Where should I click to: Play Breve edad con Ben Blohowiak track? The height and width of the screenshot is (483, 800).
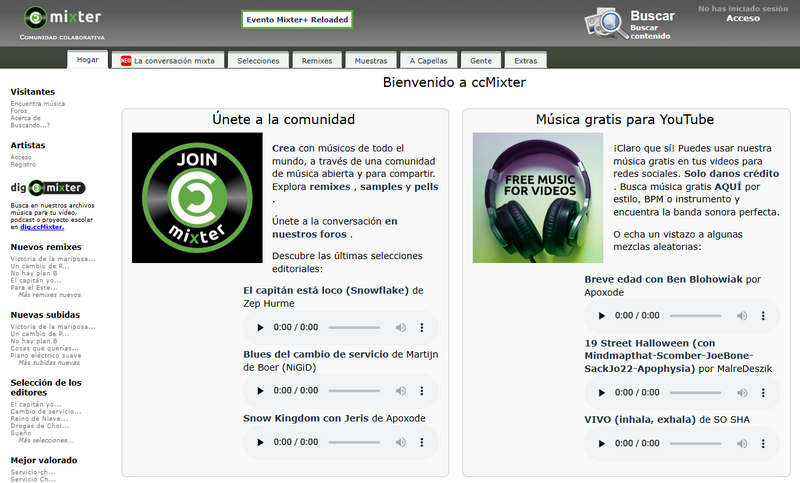click(x=602, y=316)
